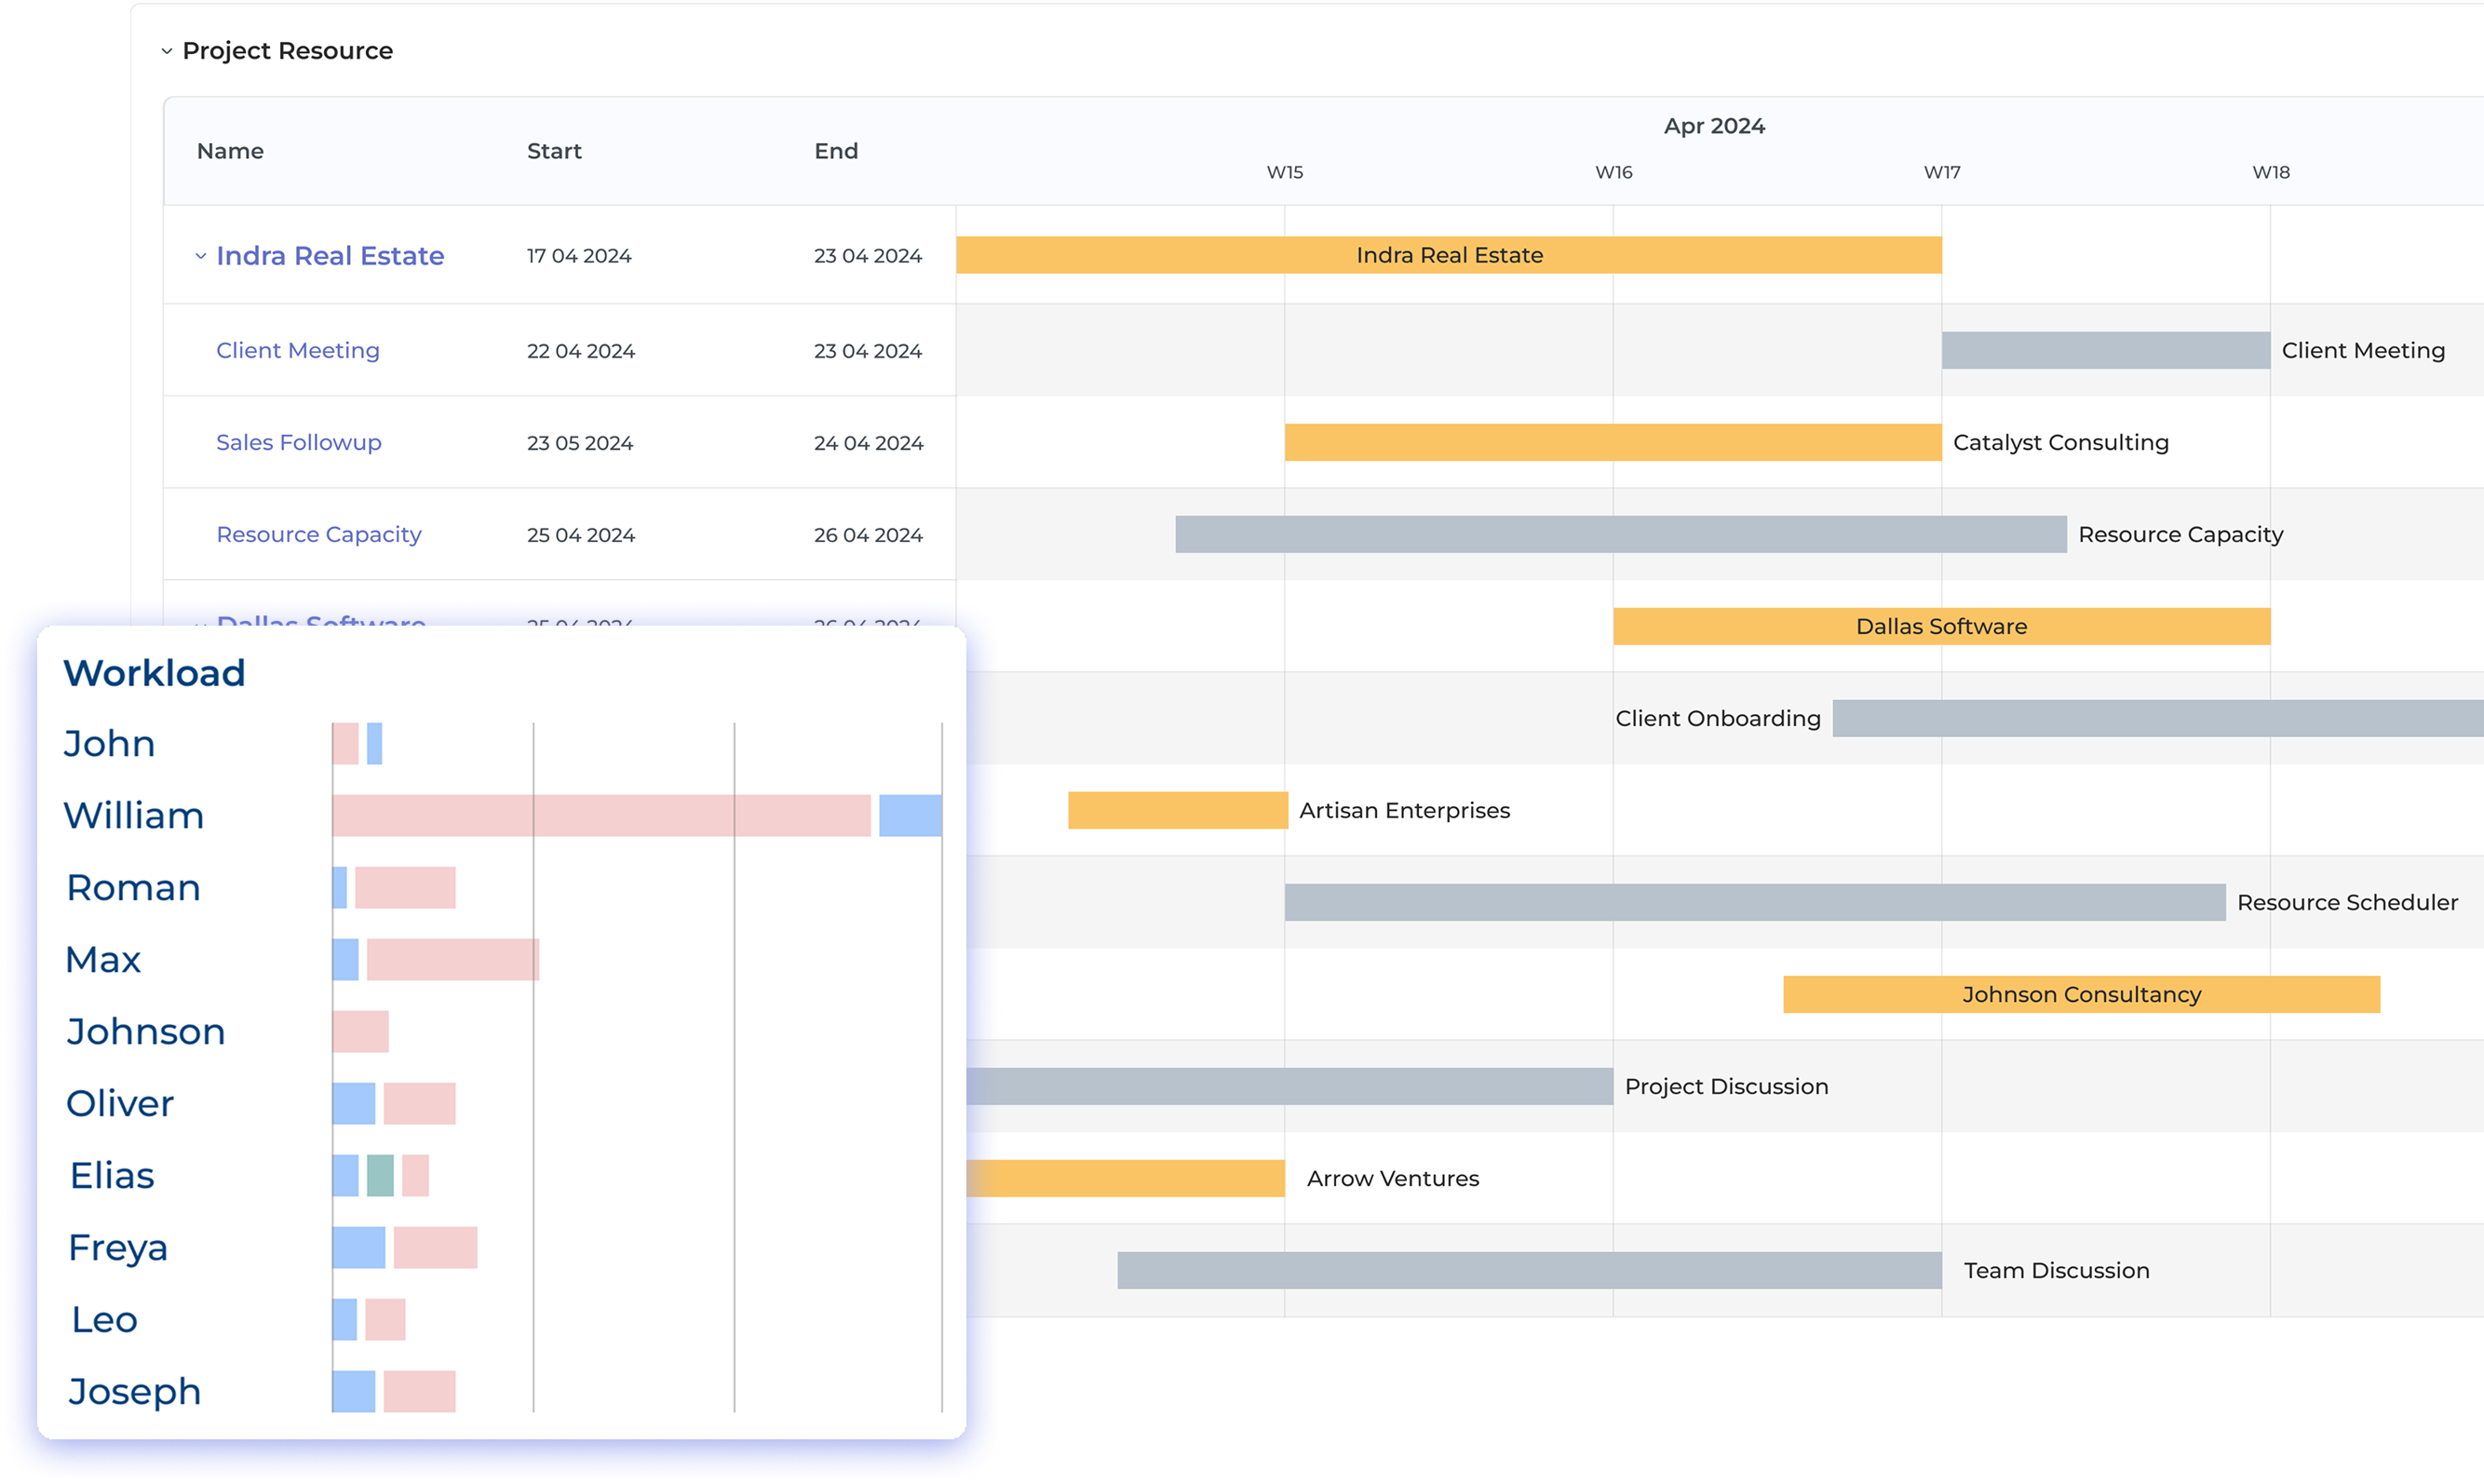Click William's overloaded workload bar
Image resolution: width=2484 pixels, height=1484 pixels.
pyautogui.click(x=600, y=815)
